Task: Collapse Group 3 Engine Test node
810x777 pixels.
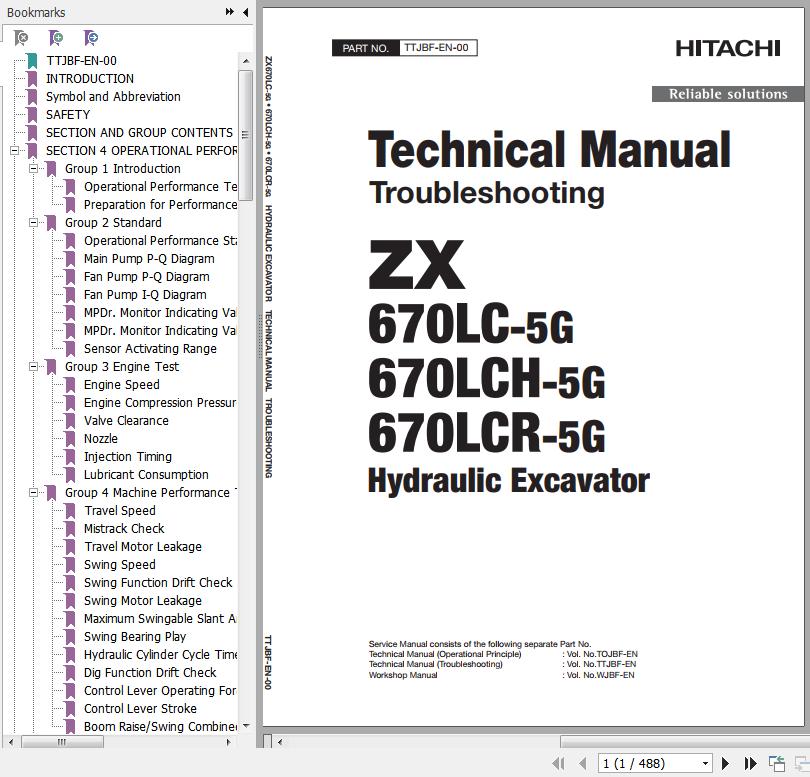Action: coord(34,367)
